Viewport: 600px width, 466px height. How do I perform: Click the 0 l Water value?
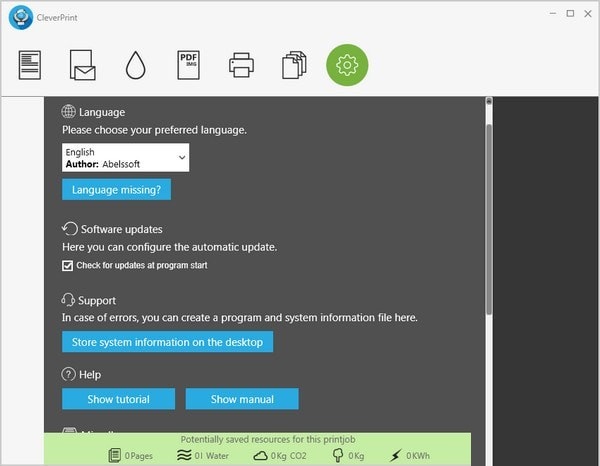pos(212,456)
